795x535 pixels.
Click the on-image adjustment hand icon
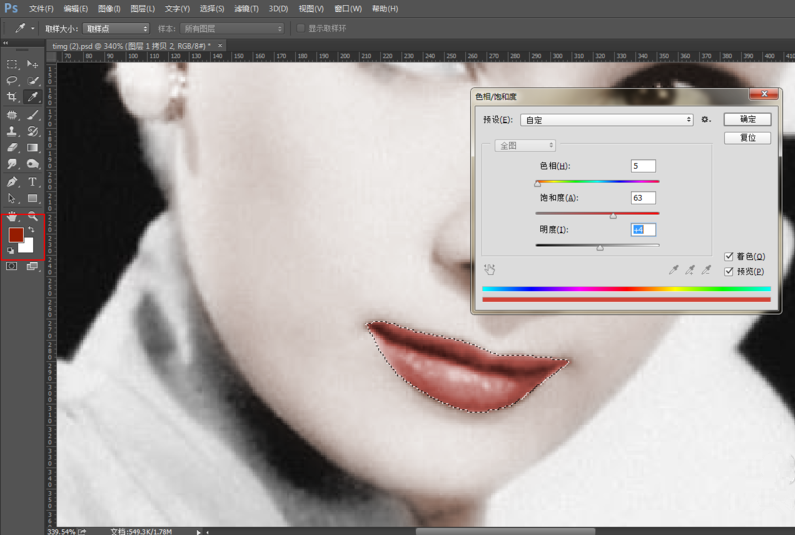pyautogui.click(x=490, y=270)
